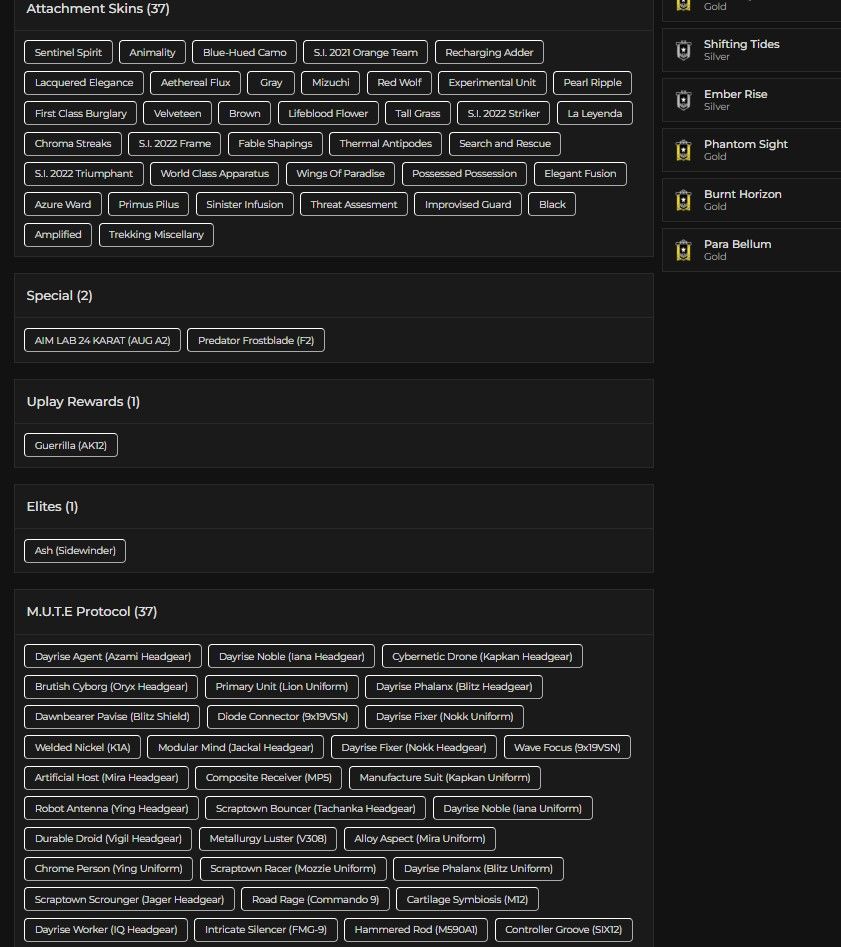
Task: Click Scraptown Racer (Mozzie Uniform)
Action: (293, 868)
